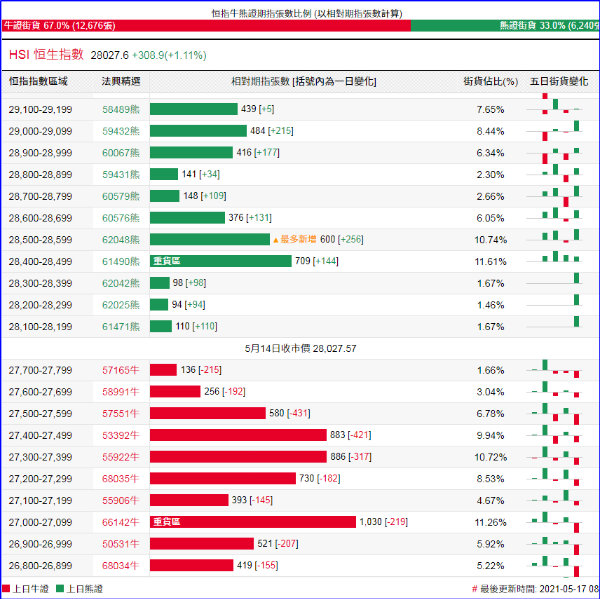This screenshot has width=600, height=599.
Task: Click the percentage 10.74%
Action: (491, 240)
